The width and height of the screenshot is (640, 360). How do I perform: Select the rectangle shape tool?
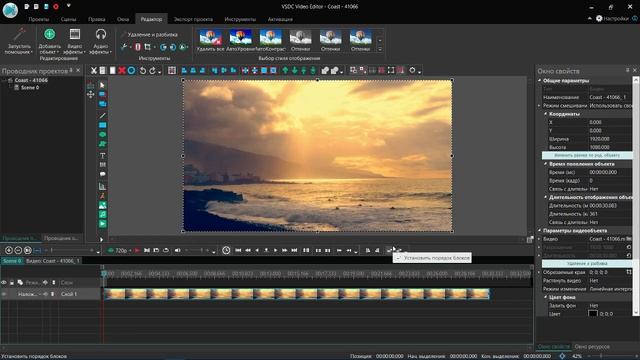click(102, 125)
